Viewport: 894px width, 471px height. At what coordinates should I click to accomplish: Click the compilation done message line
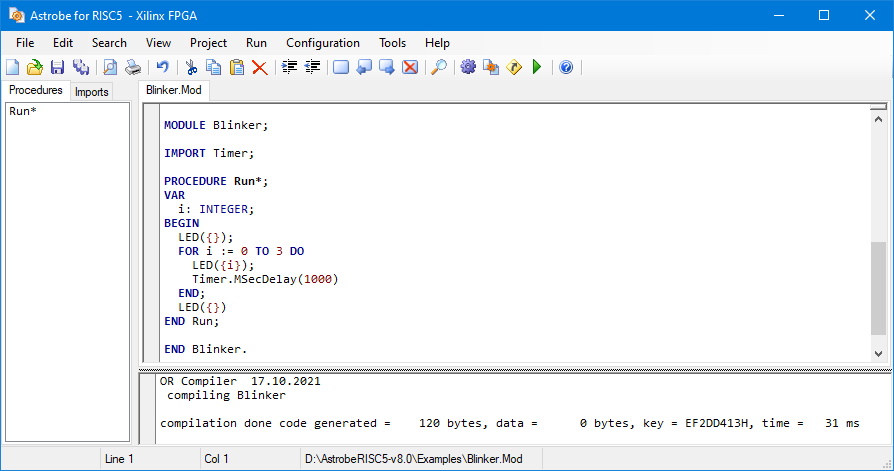510,424
